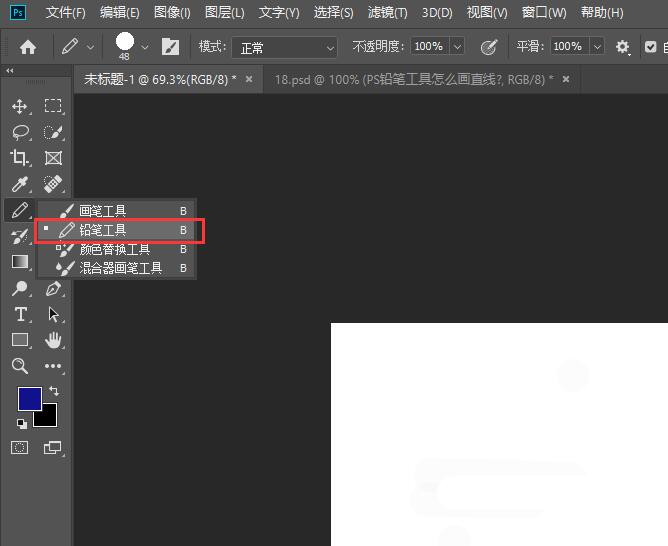Swap foreground and background colors
668x546 pixels.
pos(54,391)
